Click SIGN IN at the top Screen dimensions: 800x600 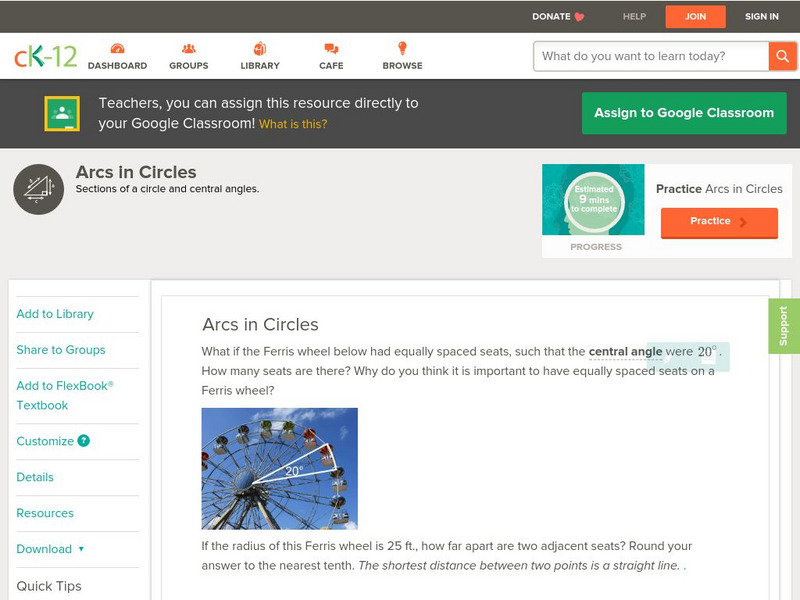coord(762,17)
